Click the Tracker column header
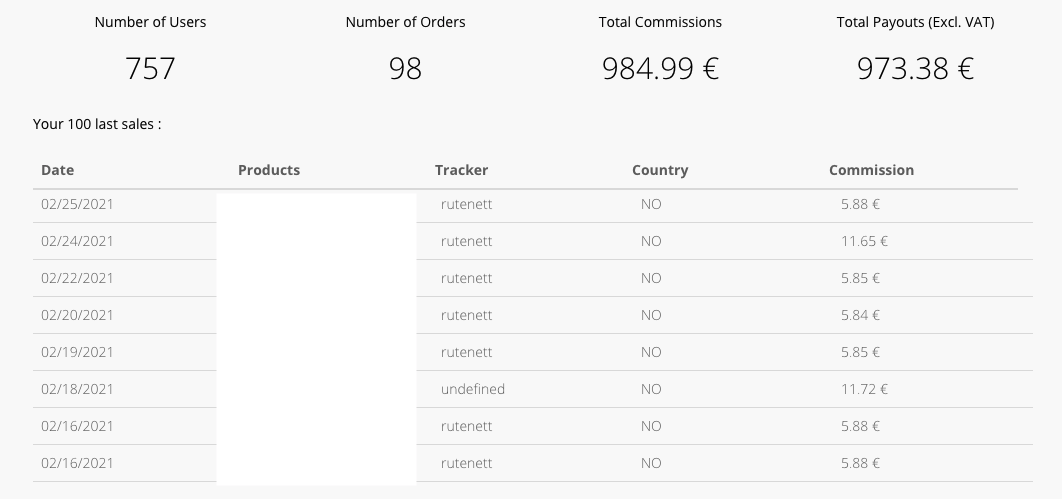Screen dimensions: 1062x499 click(x=461, y=170)
